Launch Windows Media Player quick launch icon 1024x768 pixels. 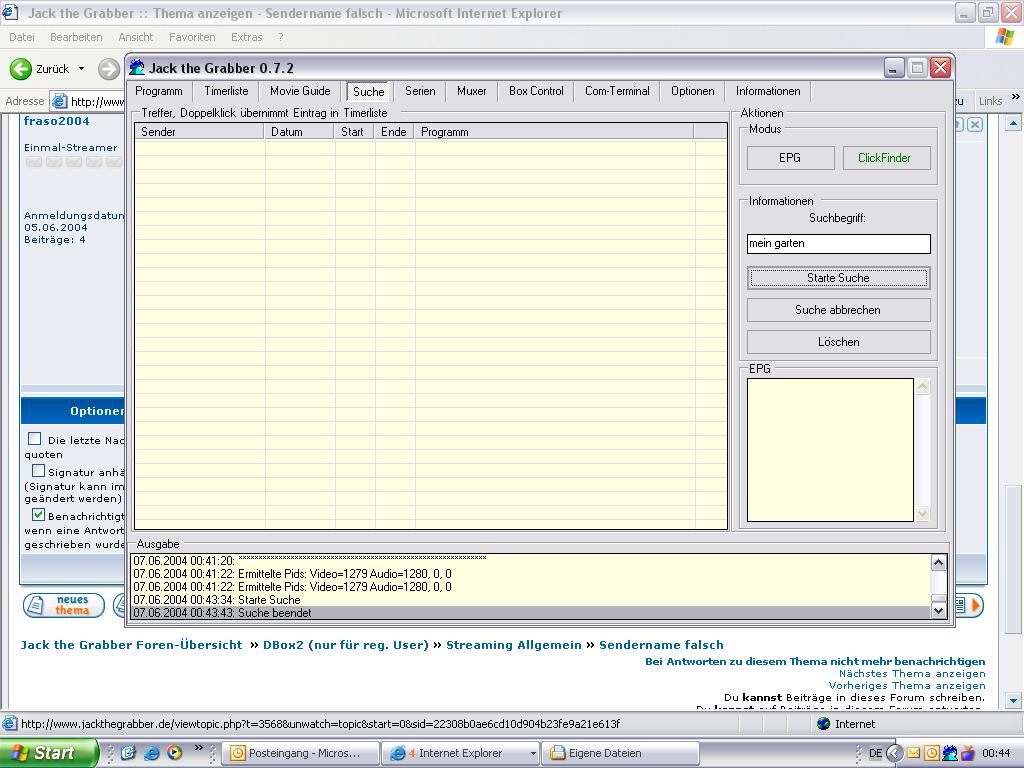click(174, 753)
